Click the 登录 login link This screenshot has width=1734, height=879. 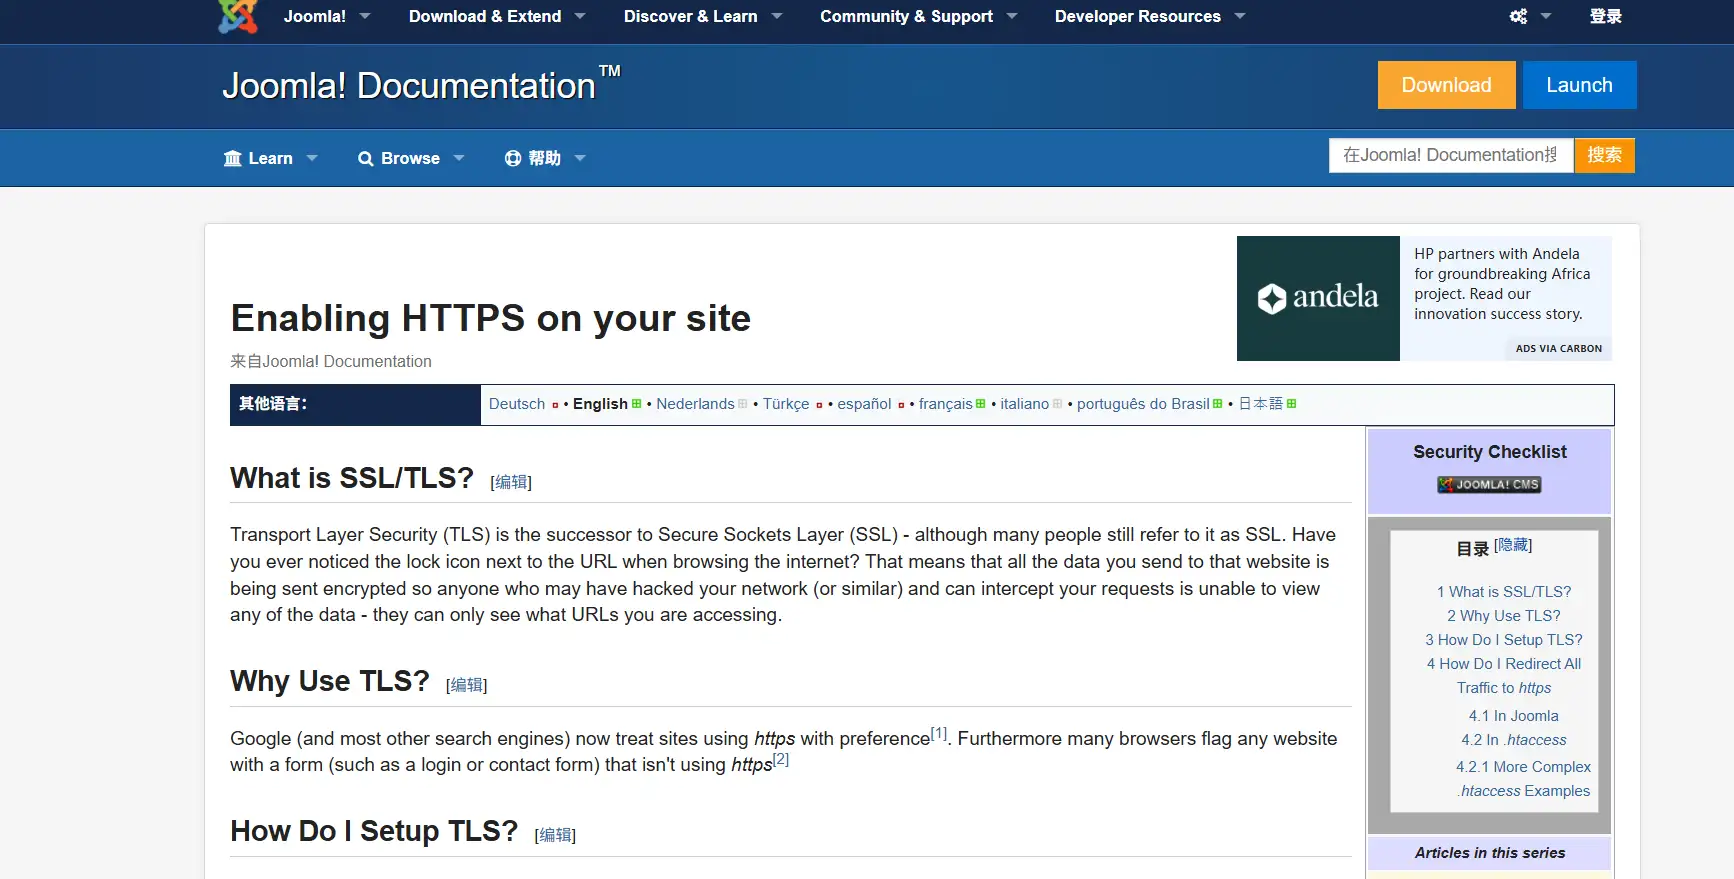pyautogui.click(x=1606, y=16)
